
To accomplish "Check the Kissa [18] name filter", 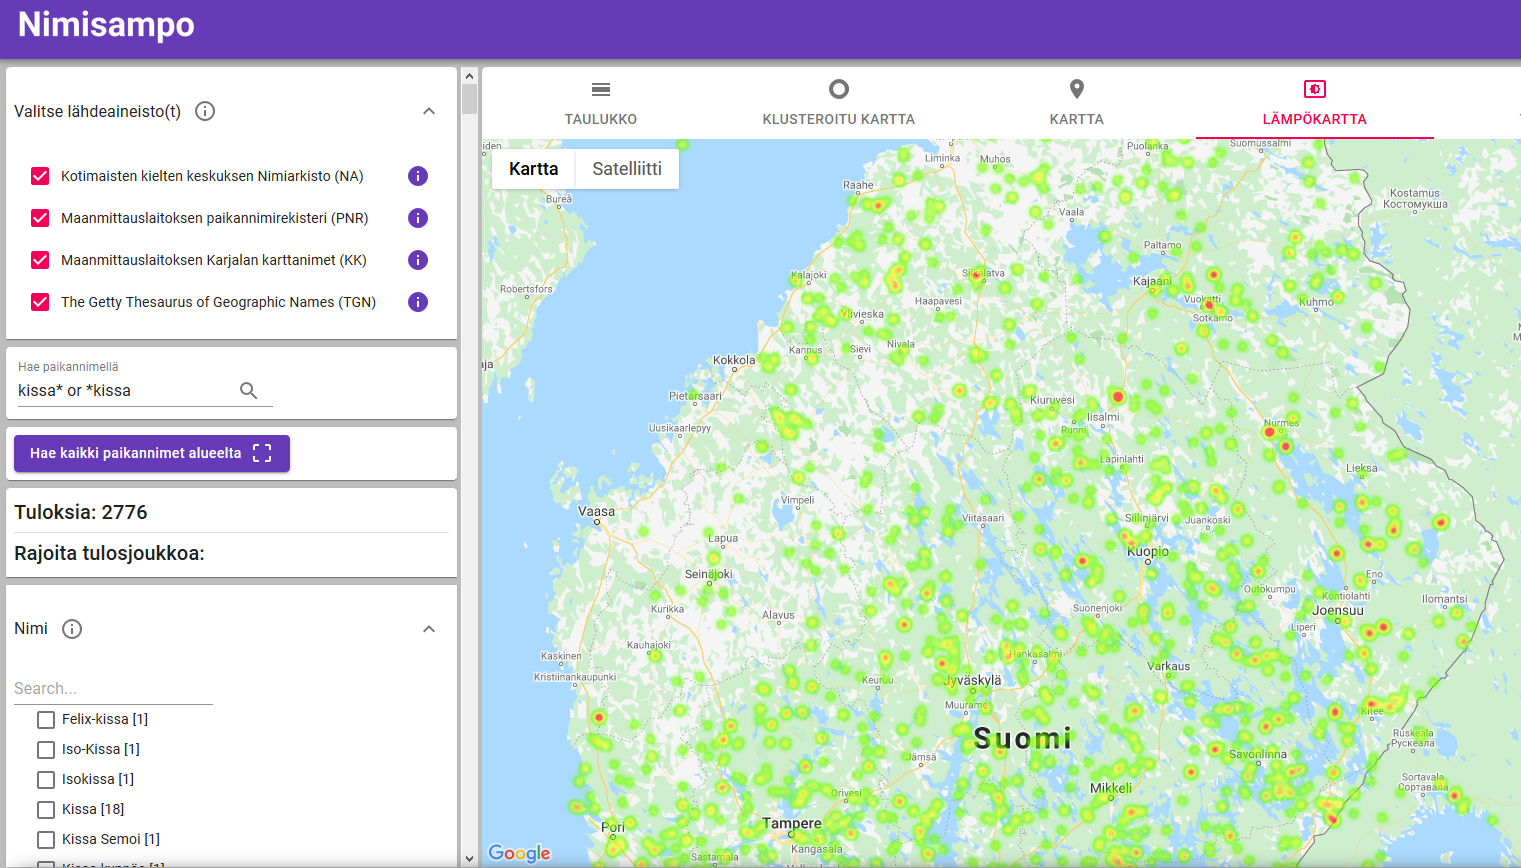I will [x=46, y=809].
